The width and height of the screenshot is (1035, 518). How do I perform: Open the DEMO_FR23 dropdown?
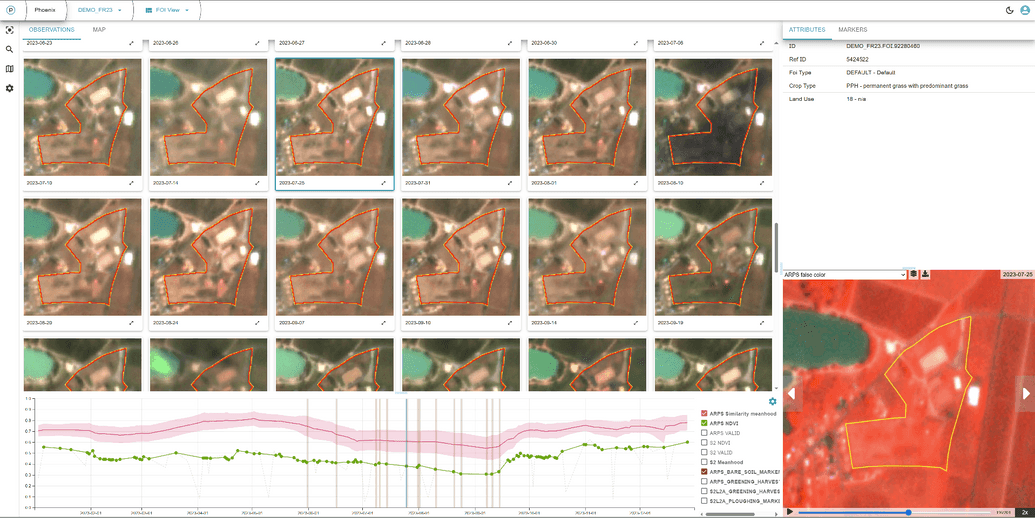(x=99, y=10)
